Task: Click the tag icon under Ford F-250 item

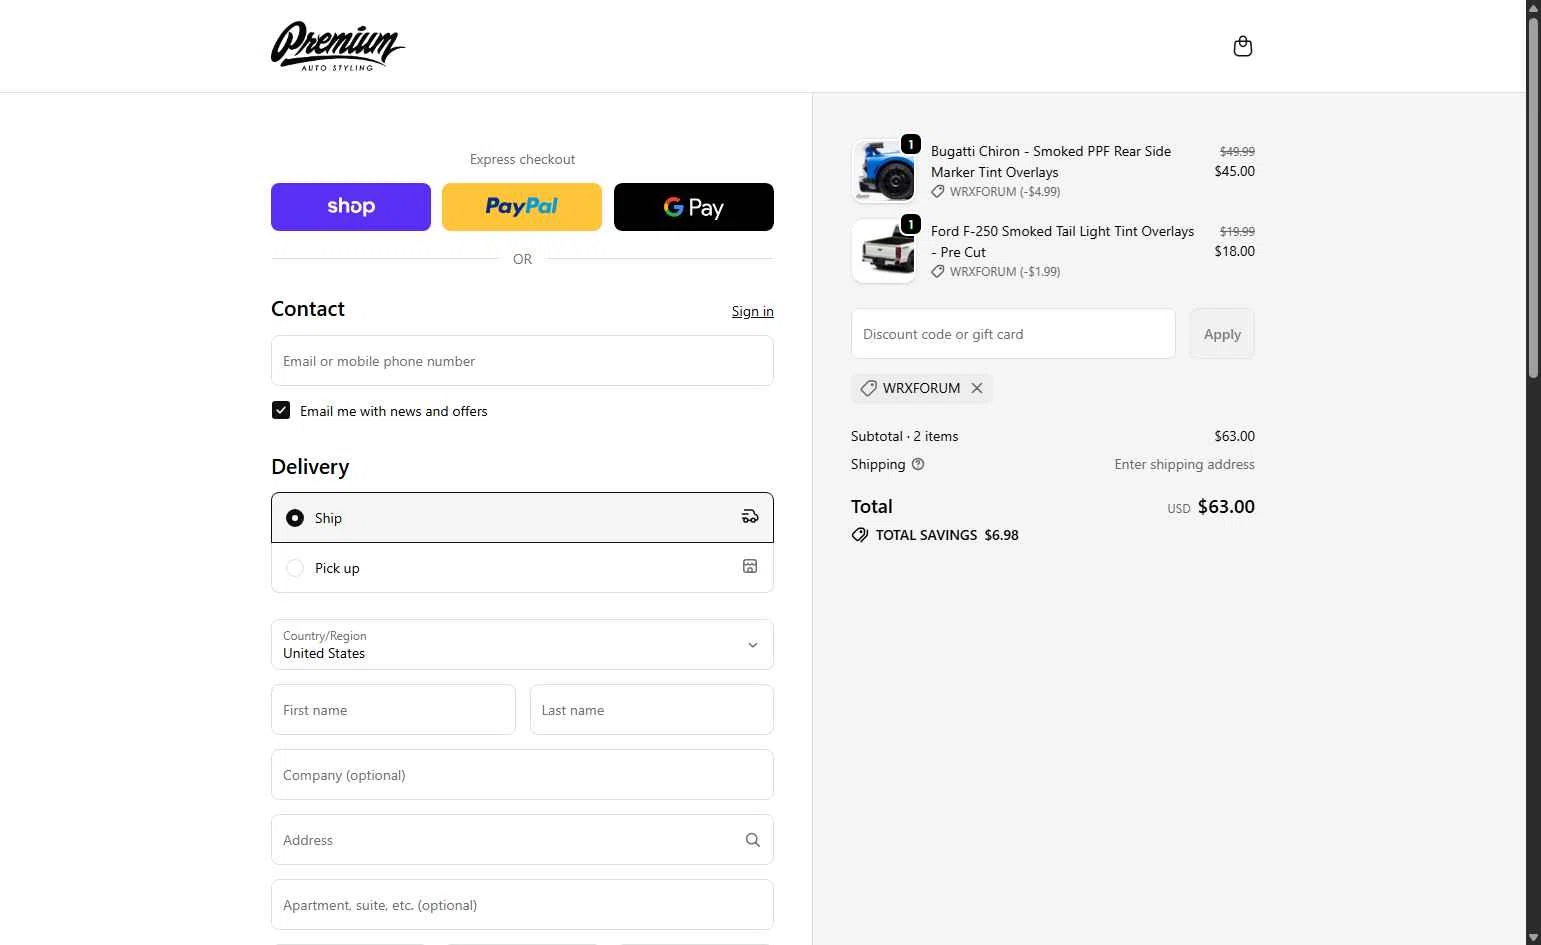Action: [938, 271]
